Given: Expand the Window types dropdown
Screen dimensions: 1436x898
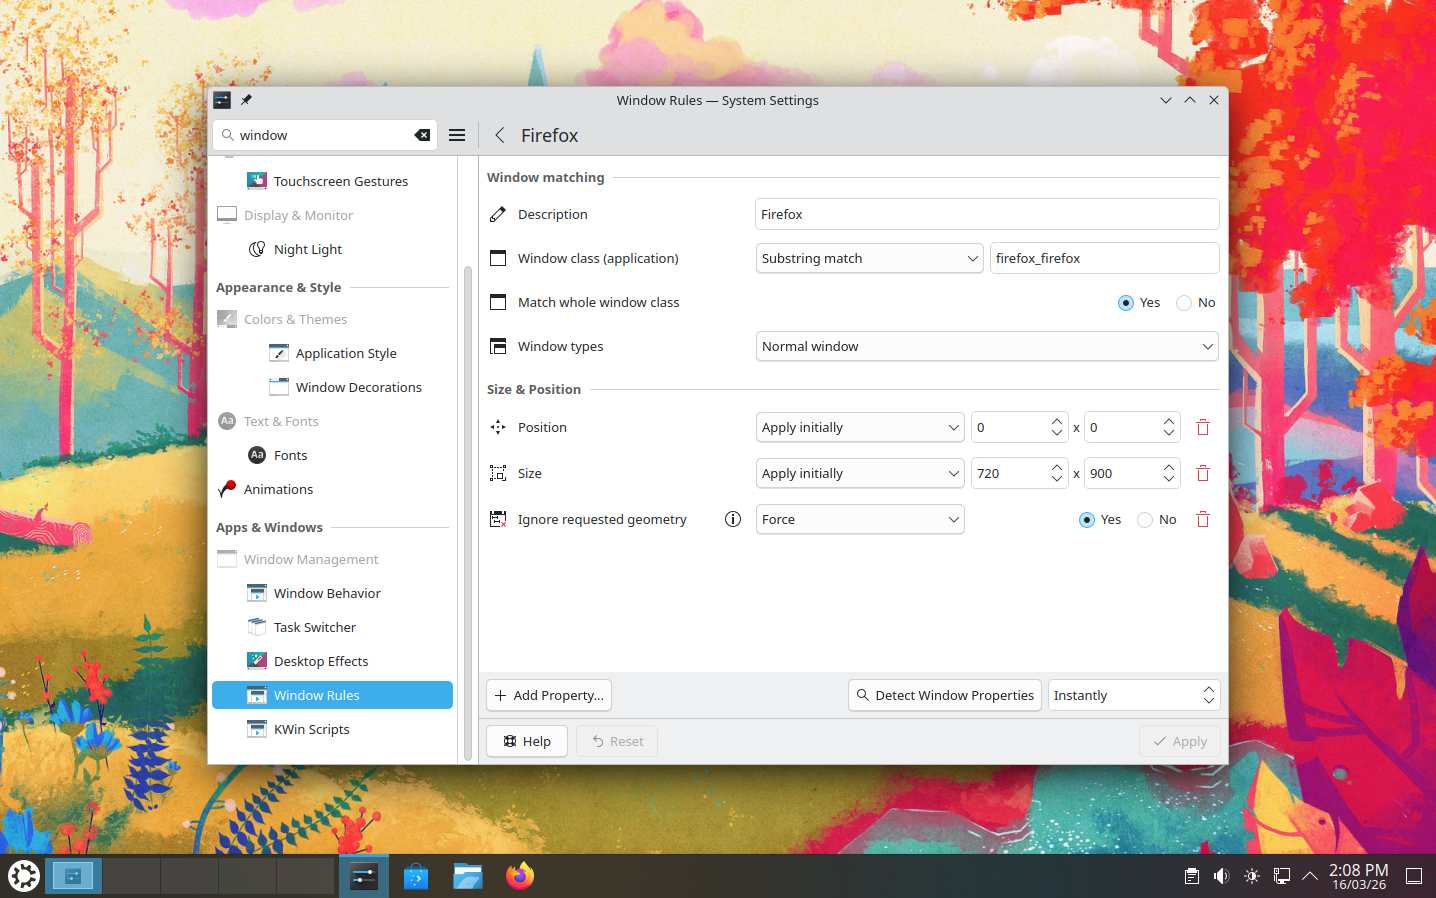Looking at the screenshot, I should (x=987, y=346).
